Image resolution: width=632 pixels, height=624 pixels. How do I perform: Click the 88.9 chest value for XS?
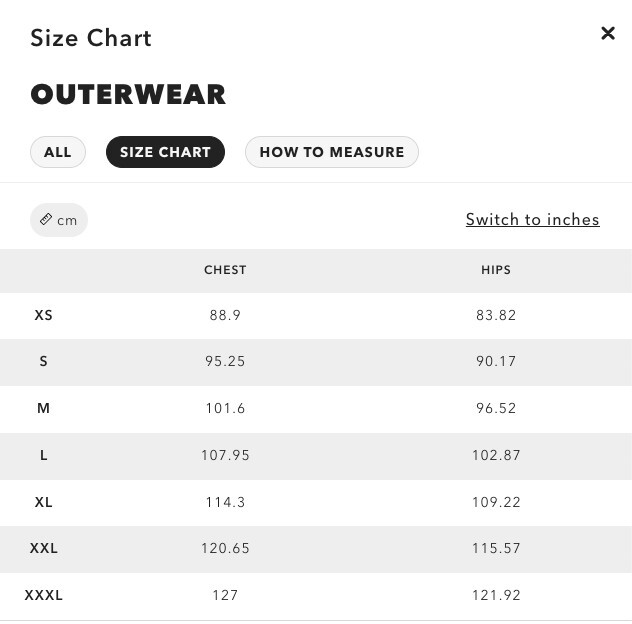pyautogui.click(x=225, y=315)
